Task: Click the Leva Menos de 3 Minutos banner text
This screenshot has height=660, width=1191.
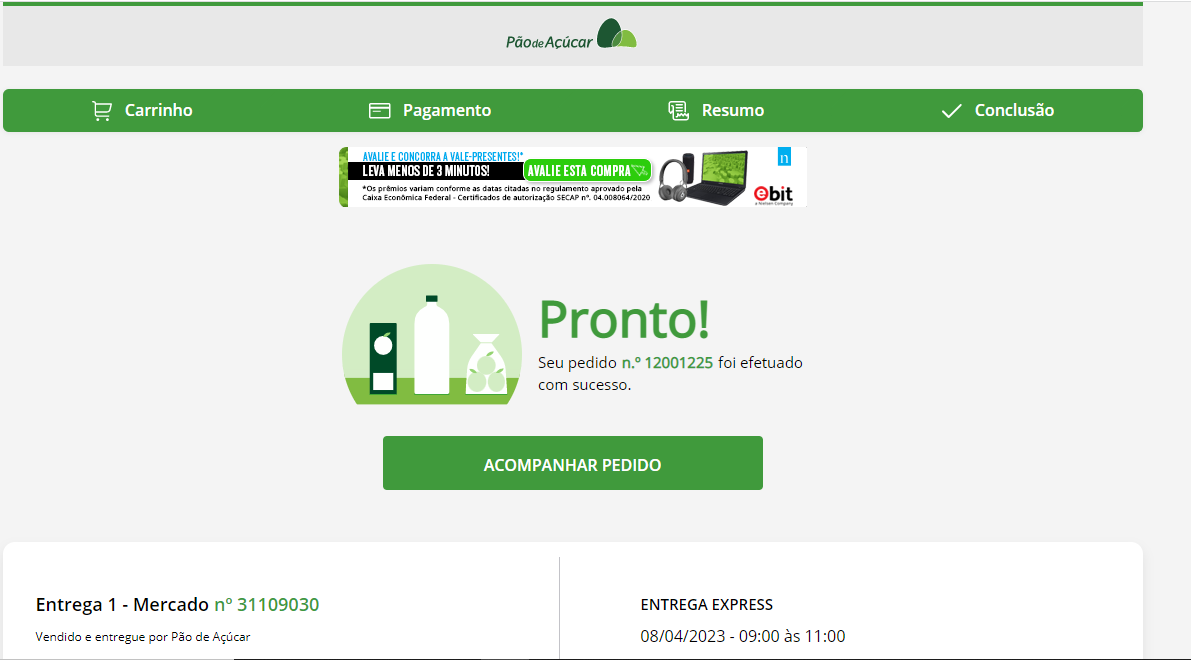Action: click(x=425, y=171)
